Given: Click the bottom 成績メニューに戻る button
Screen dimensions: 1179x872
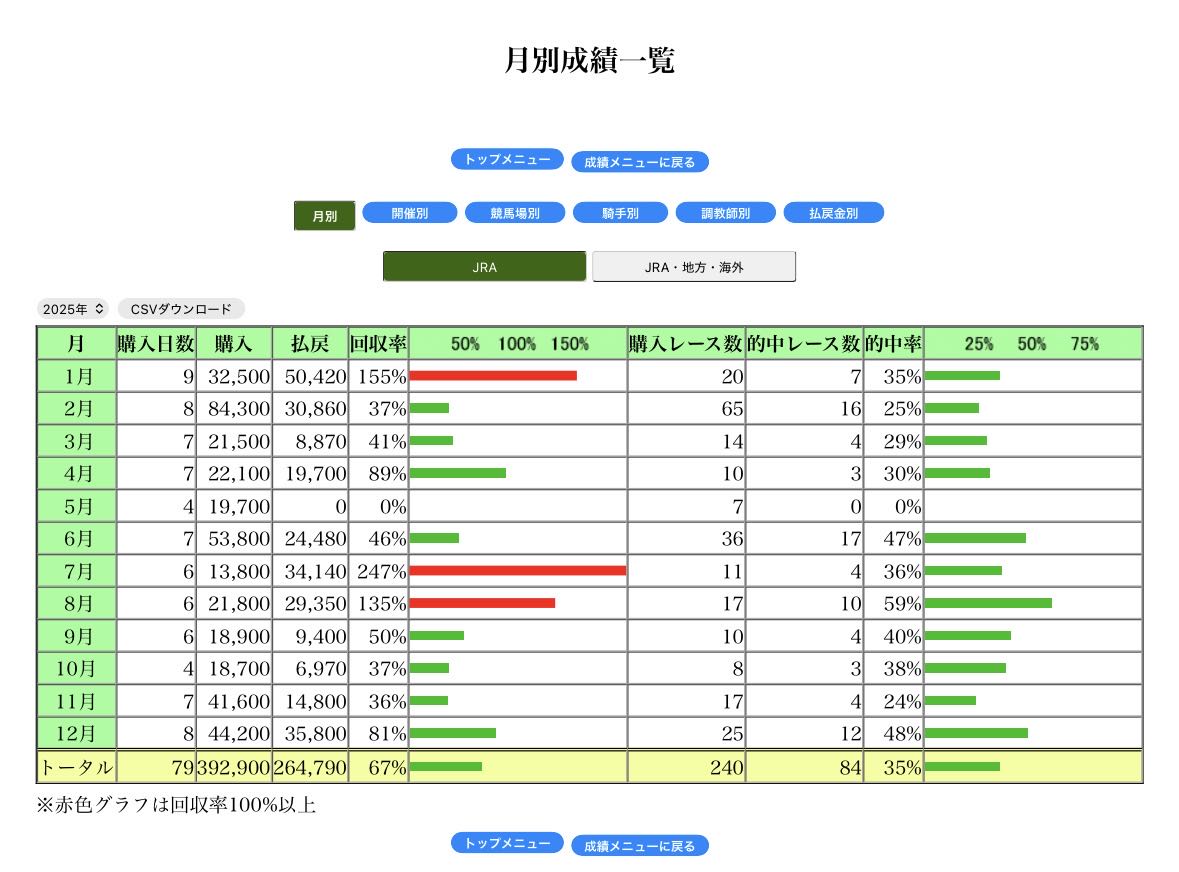Looking at the screenshot, I should coord(639,846).
